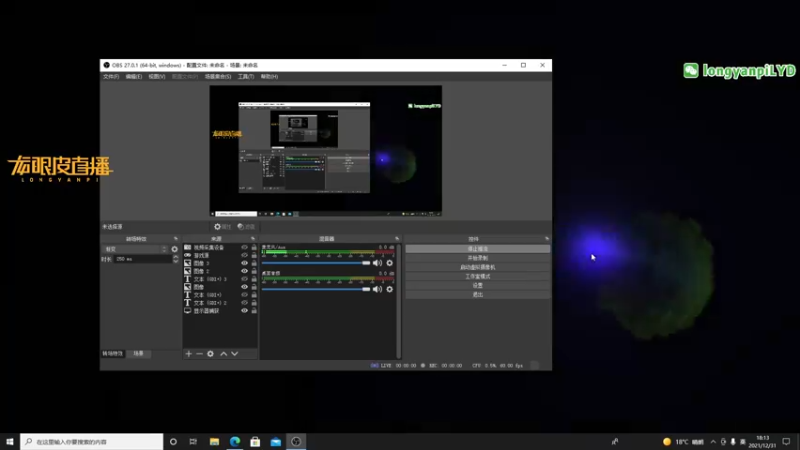Image resolution: width=800 pixels, height=450 pixels.
Task: Open the 文件(F) menu
Action: 111,77
